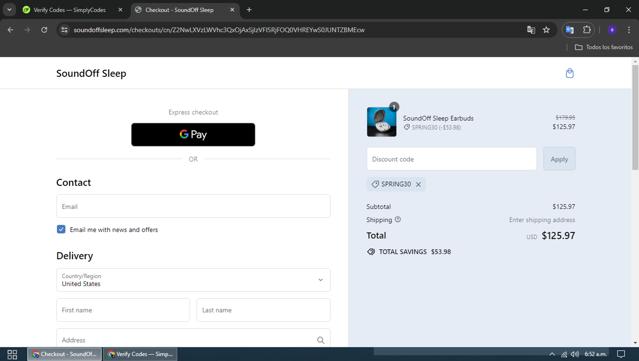This screenshot has width=639, height=361.
Task: Open Chrome three-dot menu
Action: point(629,30)
